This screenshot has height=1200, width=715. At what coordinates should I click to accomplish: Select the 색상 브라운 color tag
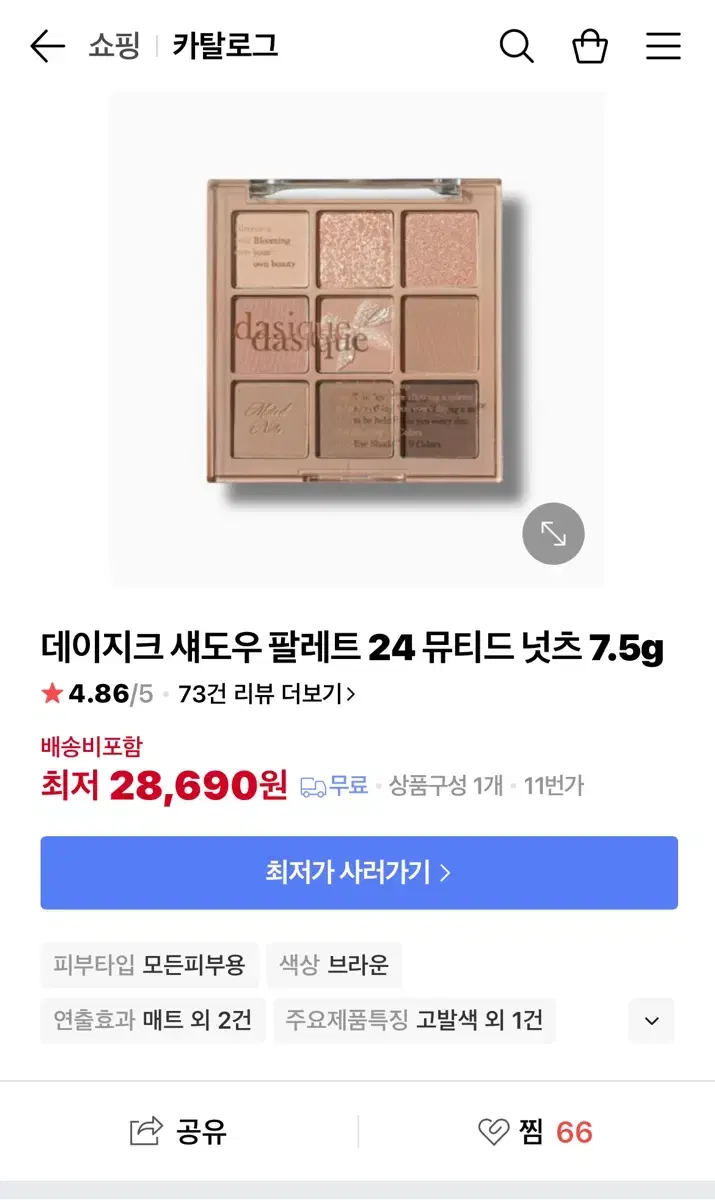[x=334, y=965]
